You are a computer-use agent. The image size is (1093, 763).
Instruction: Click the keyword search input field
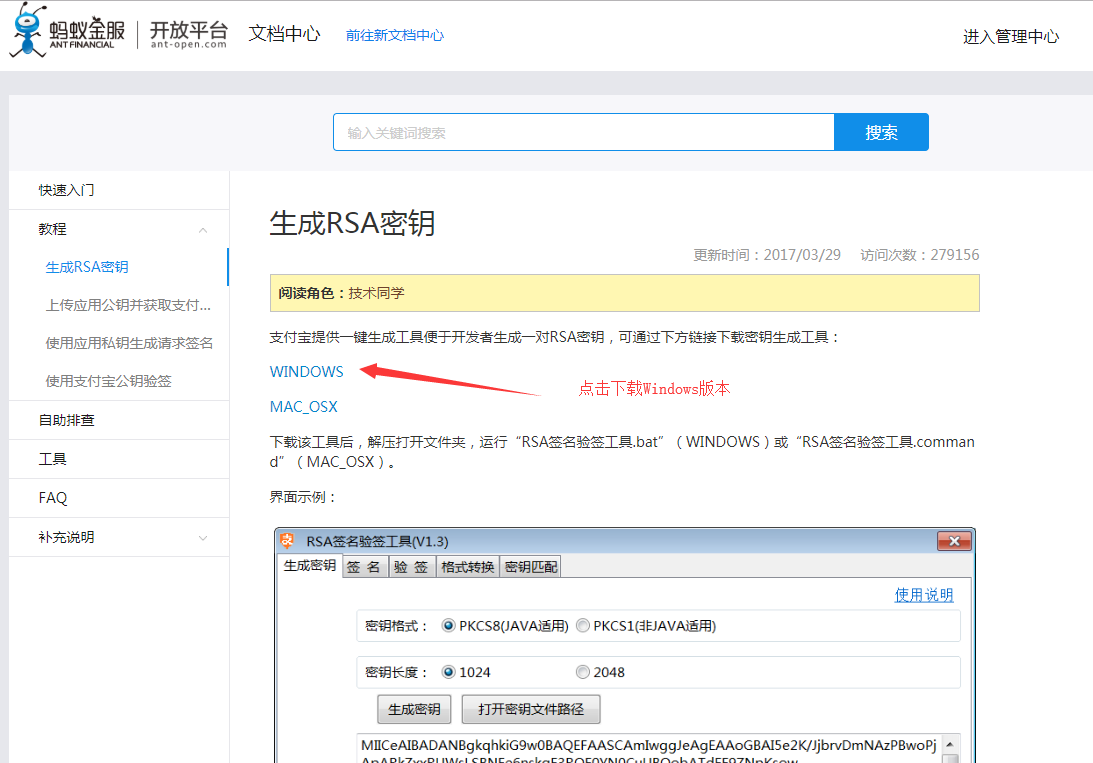click(x=583, y=132)
